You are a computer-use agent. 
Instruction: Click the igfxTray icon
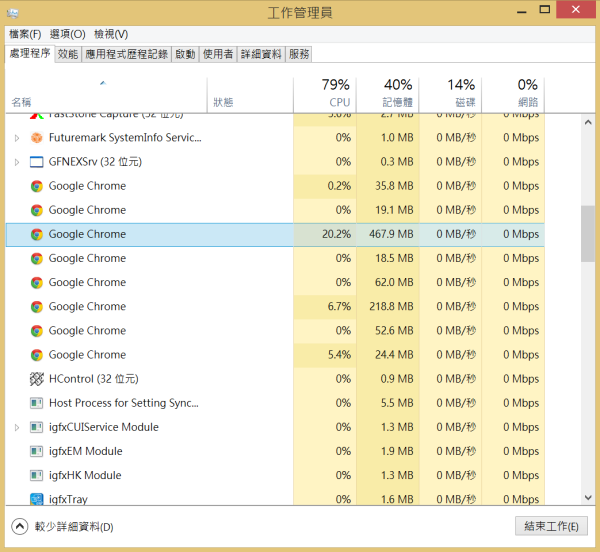pos(36,499)
